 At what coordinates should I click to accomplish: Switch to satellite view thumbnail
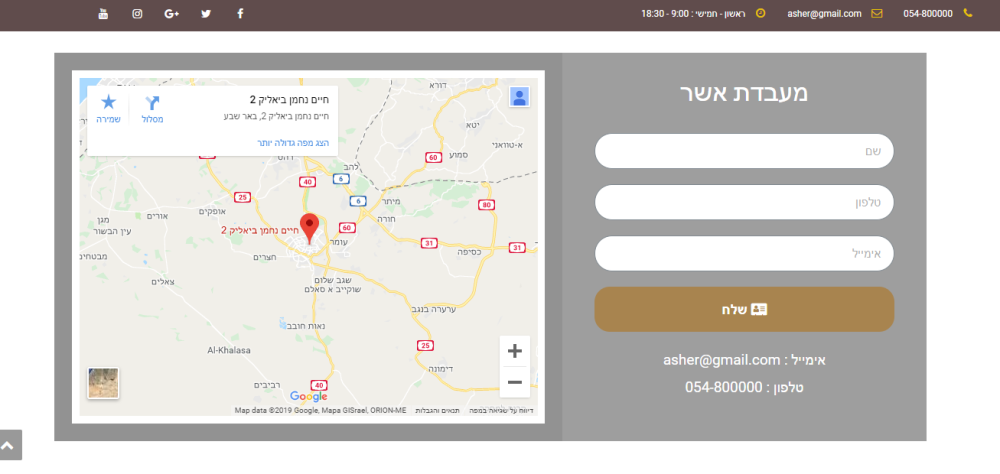click(103, 383)
